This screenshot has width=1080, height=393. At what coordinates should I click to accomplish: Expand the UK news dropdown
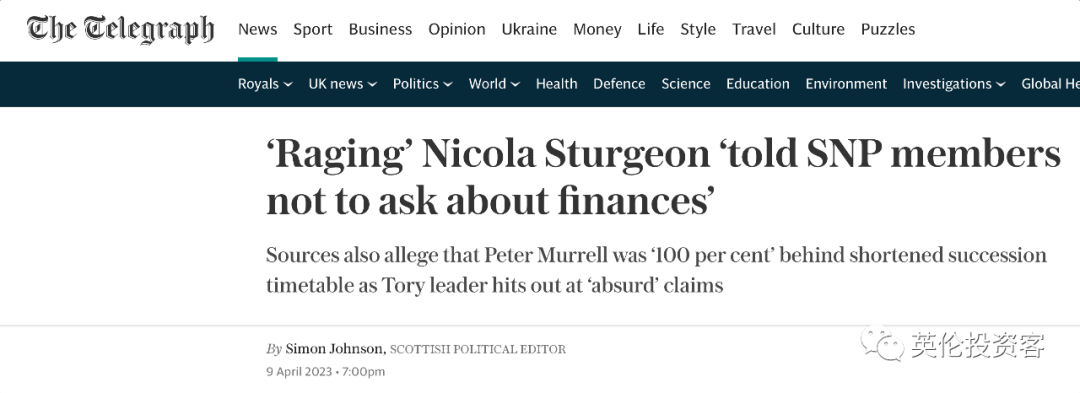click(342, 84)
